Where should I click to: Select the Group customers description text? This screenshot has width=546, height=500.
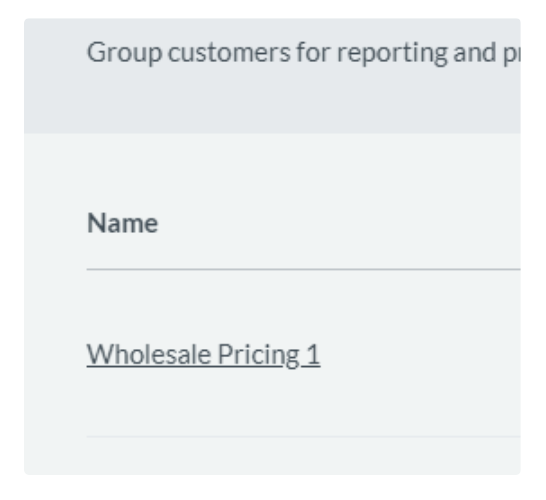coord(303,53)
